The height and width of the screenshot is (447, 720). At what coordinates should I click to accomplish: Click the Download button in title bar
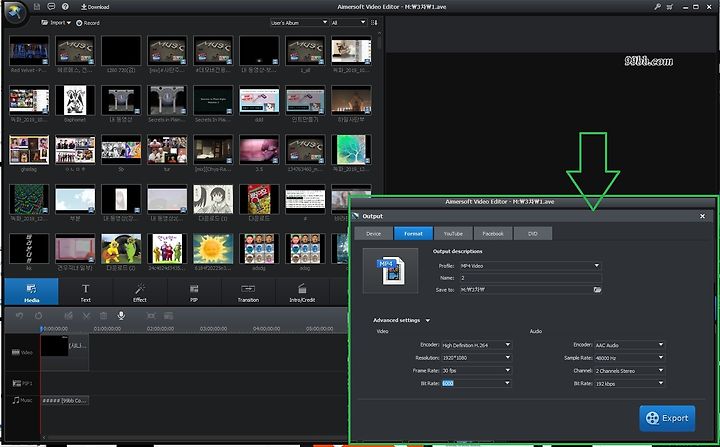(x=95, y=7)
